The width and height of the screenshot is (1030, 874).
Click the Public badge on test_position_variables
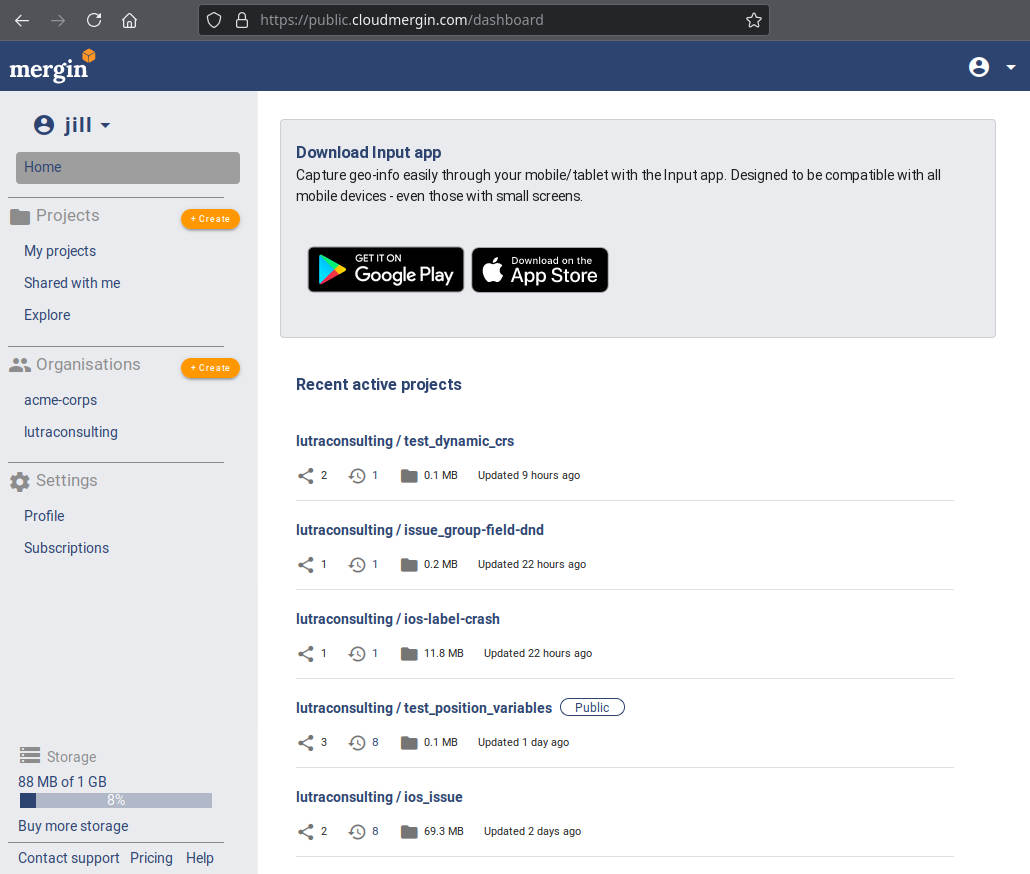tap(592, 707)
